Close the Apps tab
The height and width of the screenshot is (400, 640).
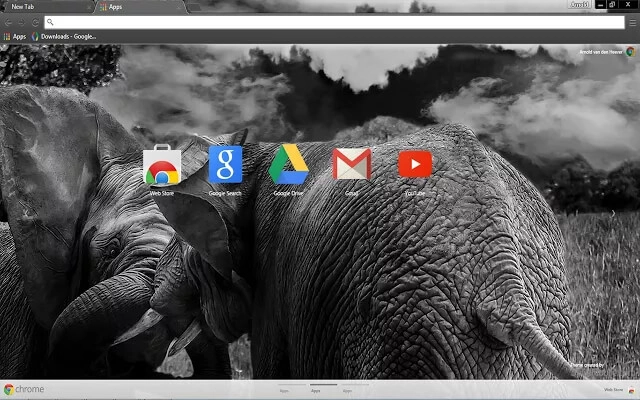coord(178,7)
